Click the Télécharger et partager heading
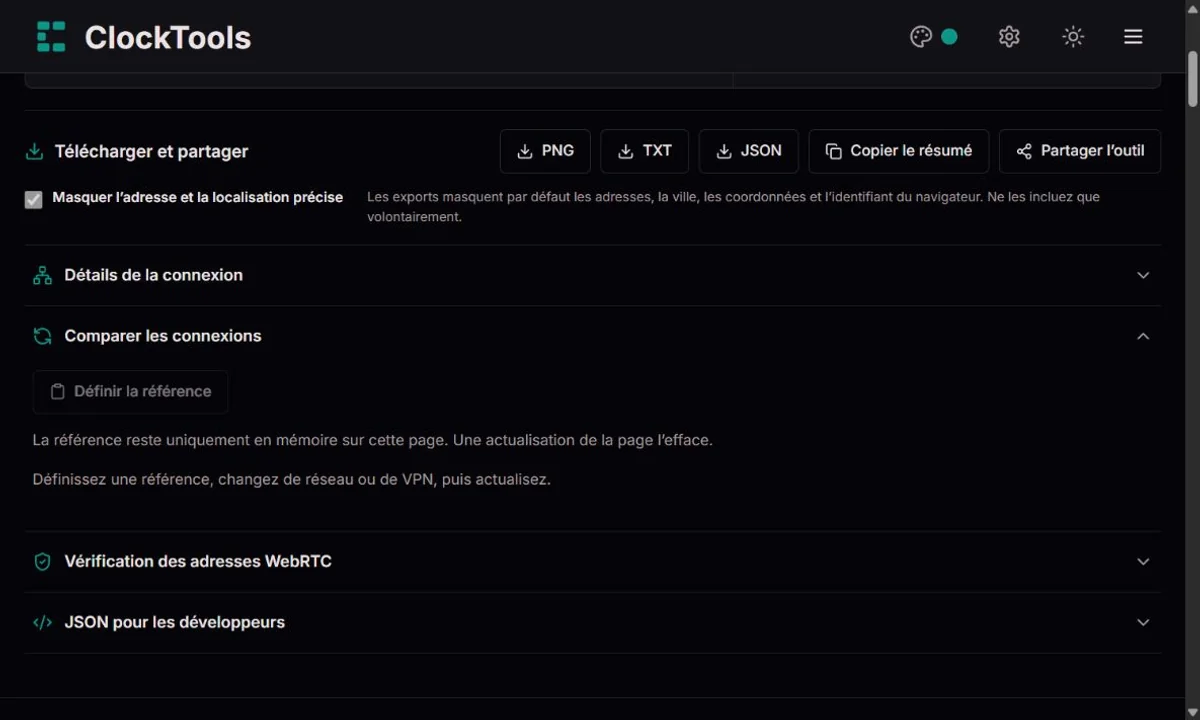The image size is (1200, 720). (151, 152)
